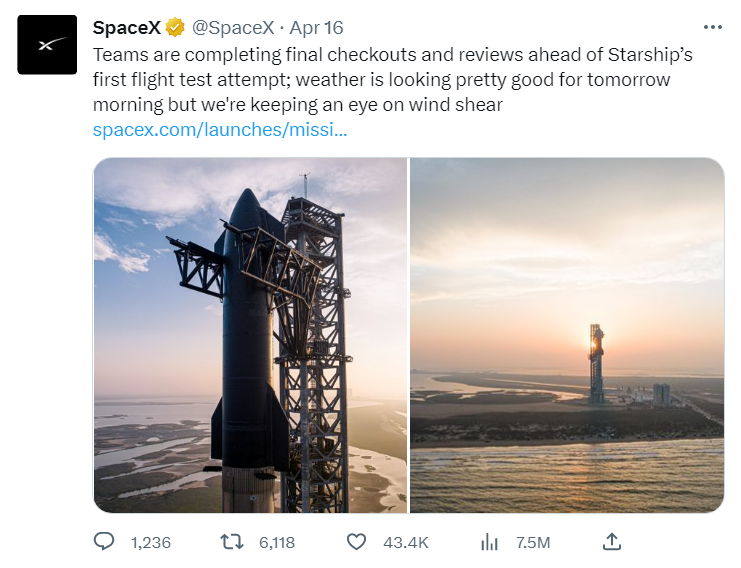Click the retweet arrows icon
This screenshot has height=568, width=741.
[231, 541]
